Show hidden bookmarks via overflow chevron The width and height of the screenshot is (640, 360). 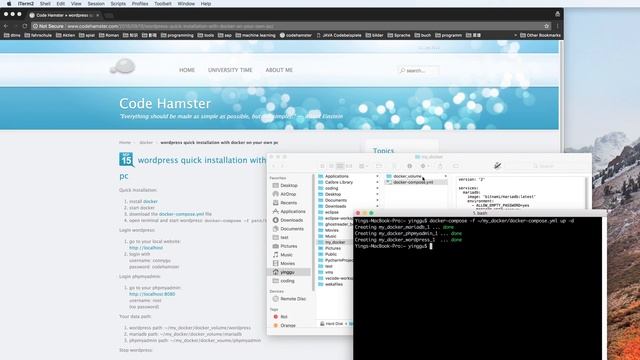(515, 36)
